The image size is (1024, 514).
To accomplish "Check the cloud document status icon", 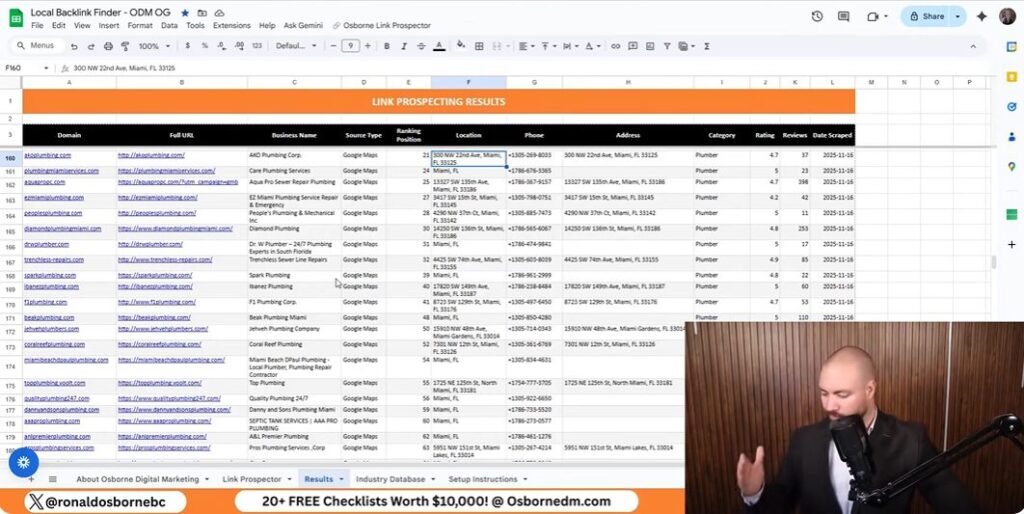I will 219,13.
